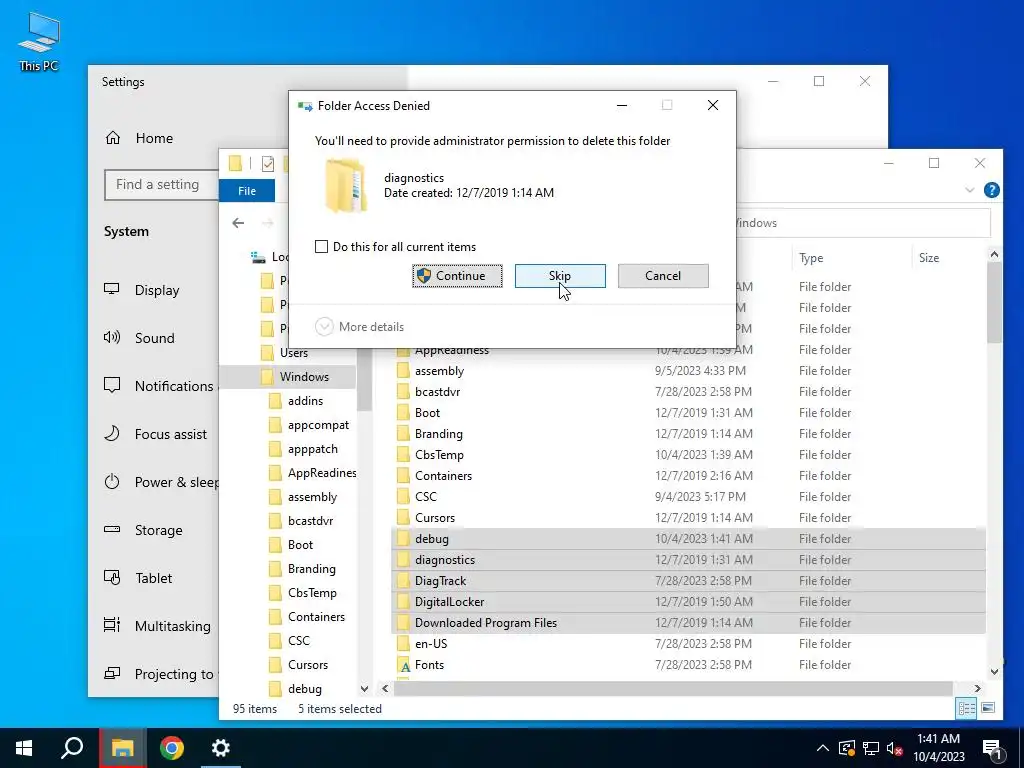This screenshot has width=1024, height=768.
Task: Click file list vertical scrollbar up arrow
Action: [994, 255]
